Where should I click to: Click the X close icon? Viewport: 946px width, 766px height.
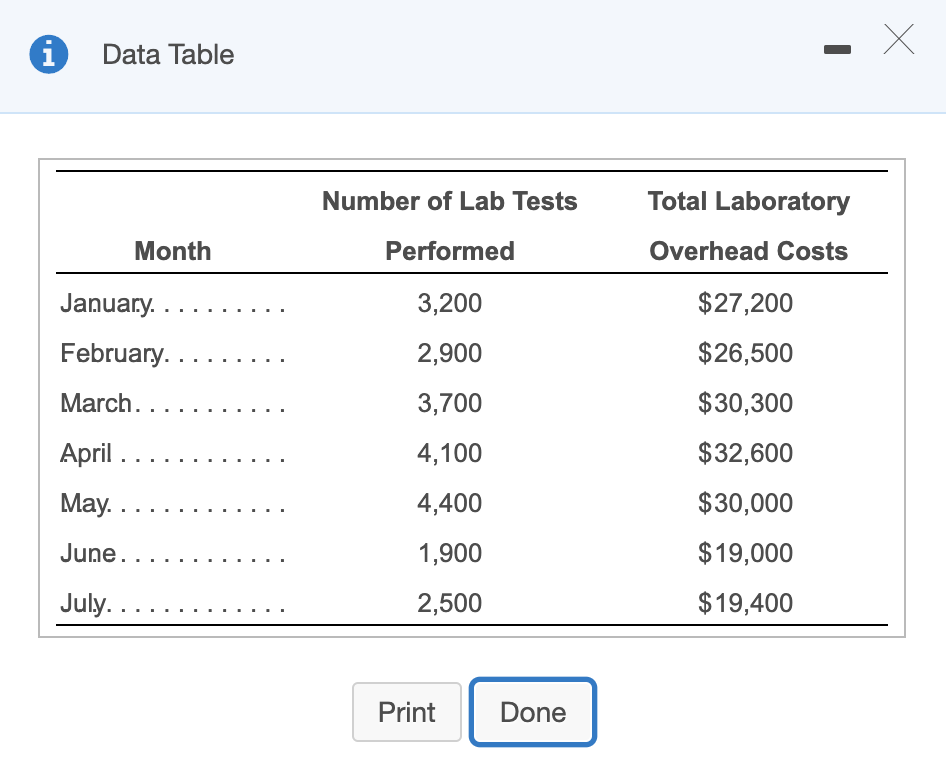pos(898,39)
